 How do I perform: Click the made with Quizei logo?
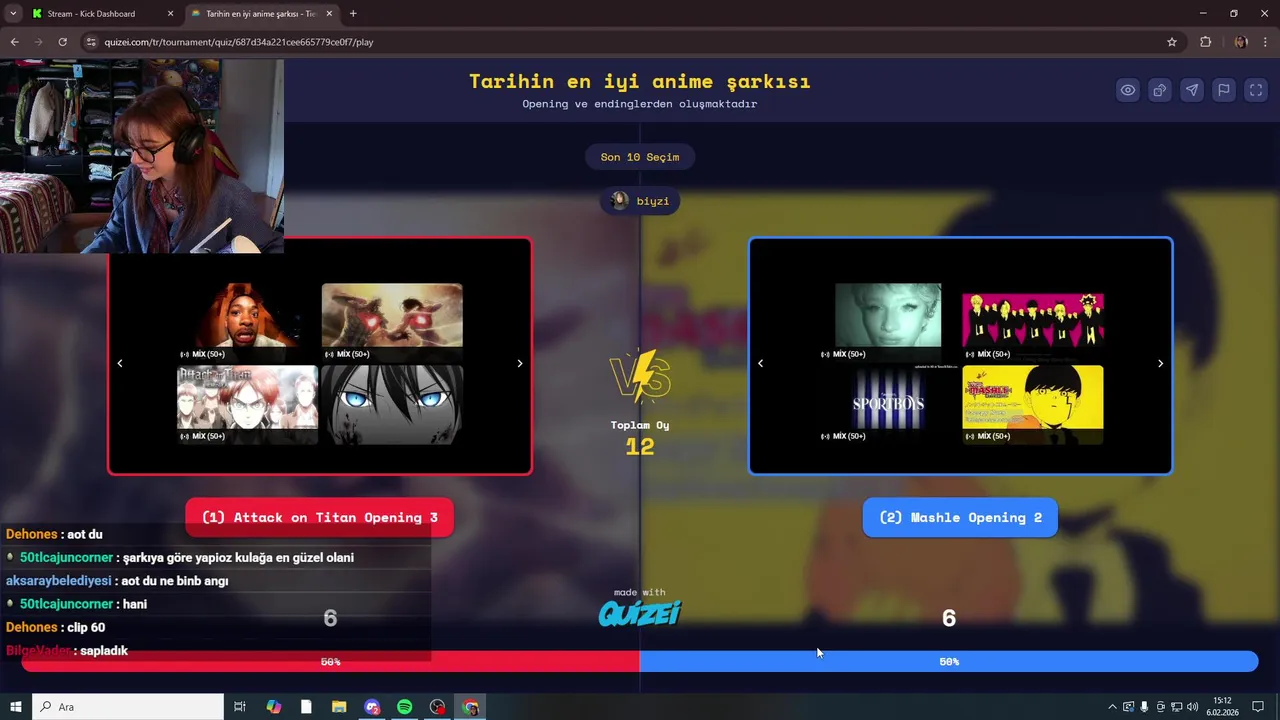(640, 607)
